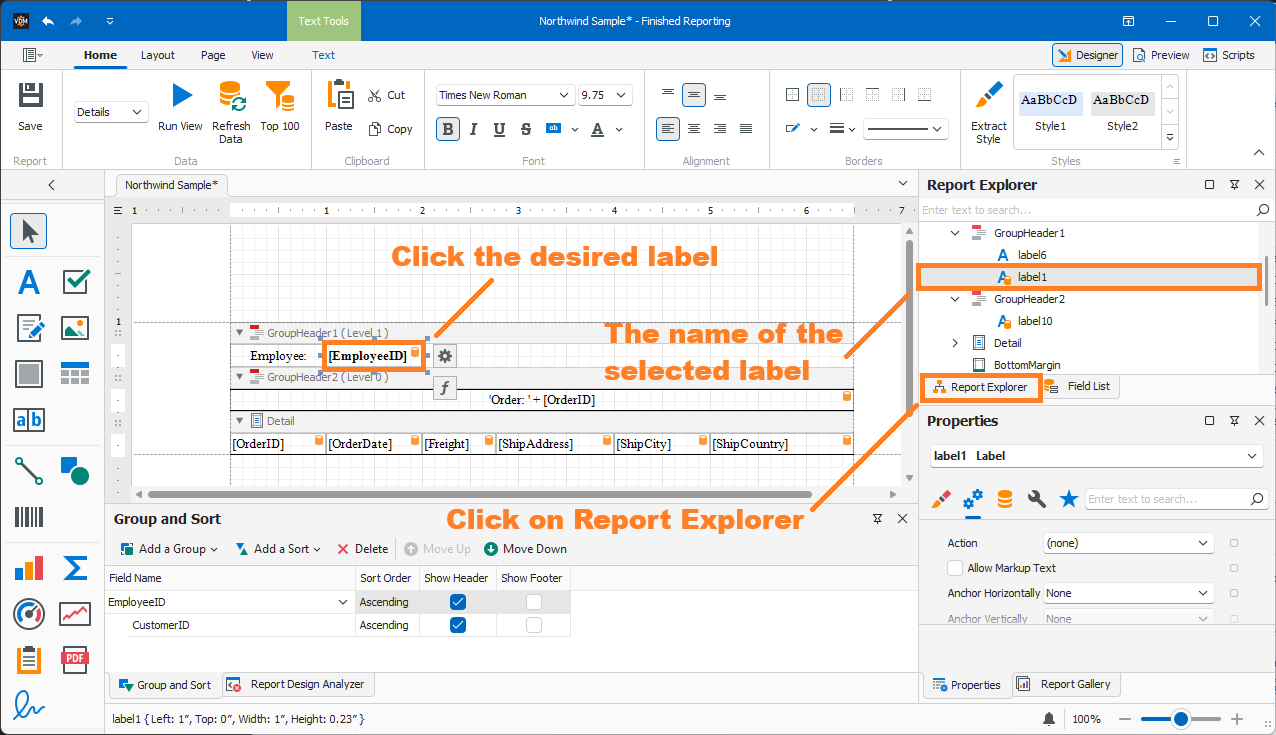Pick the PDF Content tool
Screen dimensions: 1276x735
75,659
